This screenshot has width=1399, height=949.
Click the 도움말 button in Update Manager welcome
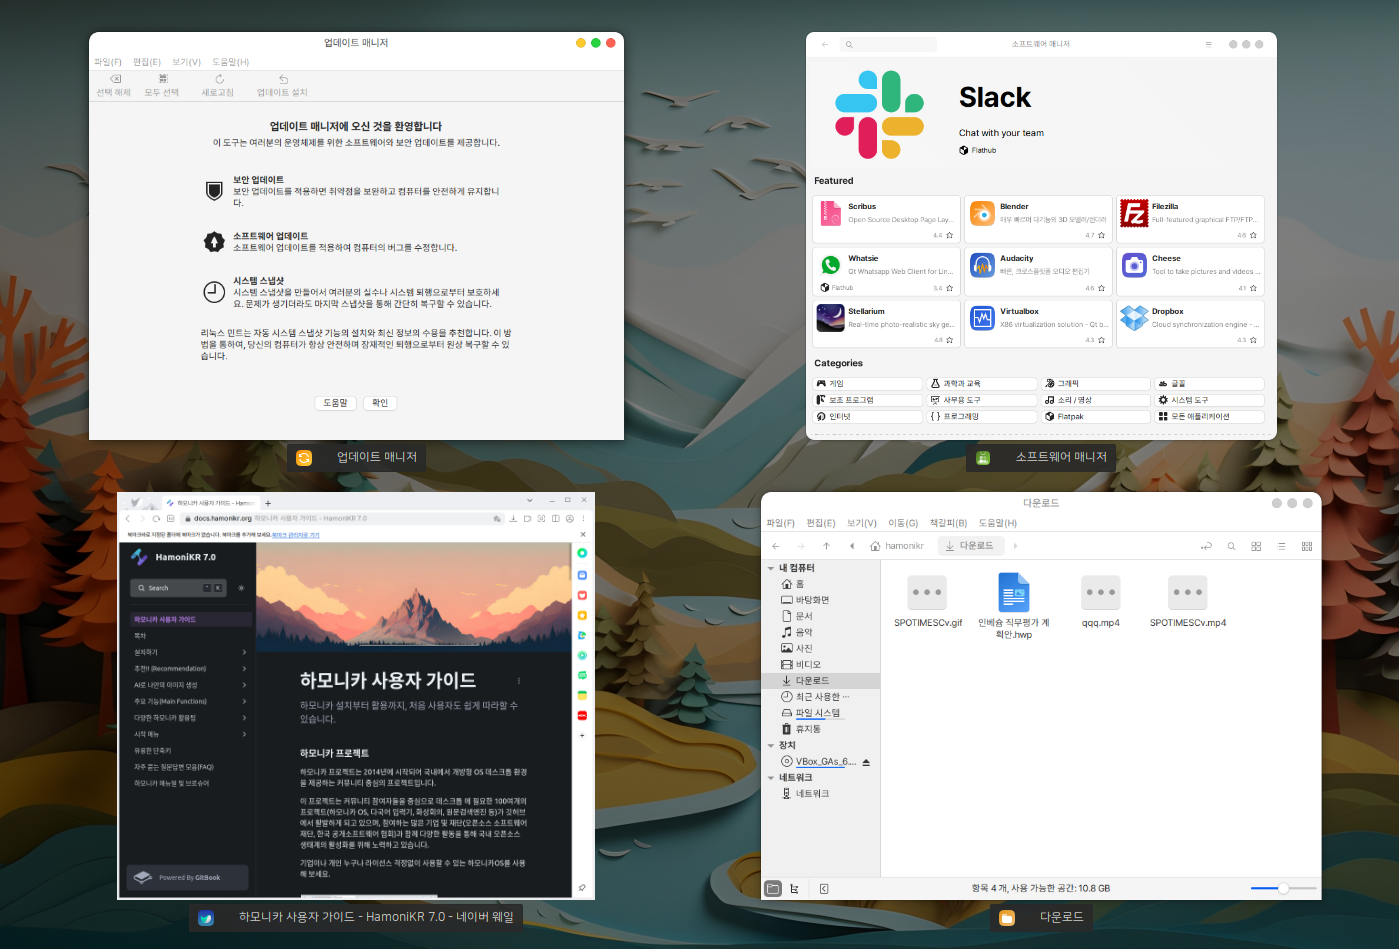335,403
